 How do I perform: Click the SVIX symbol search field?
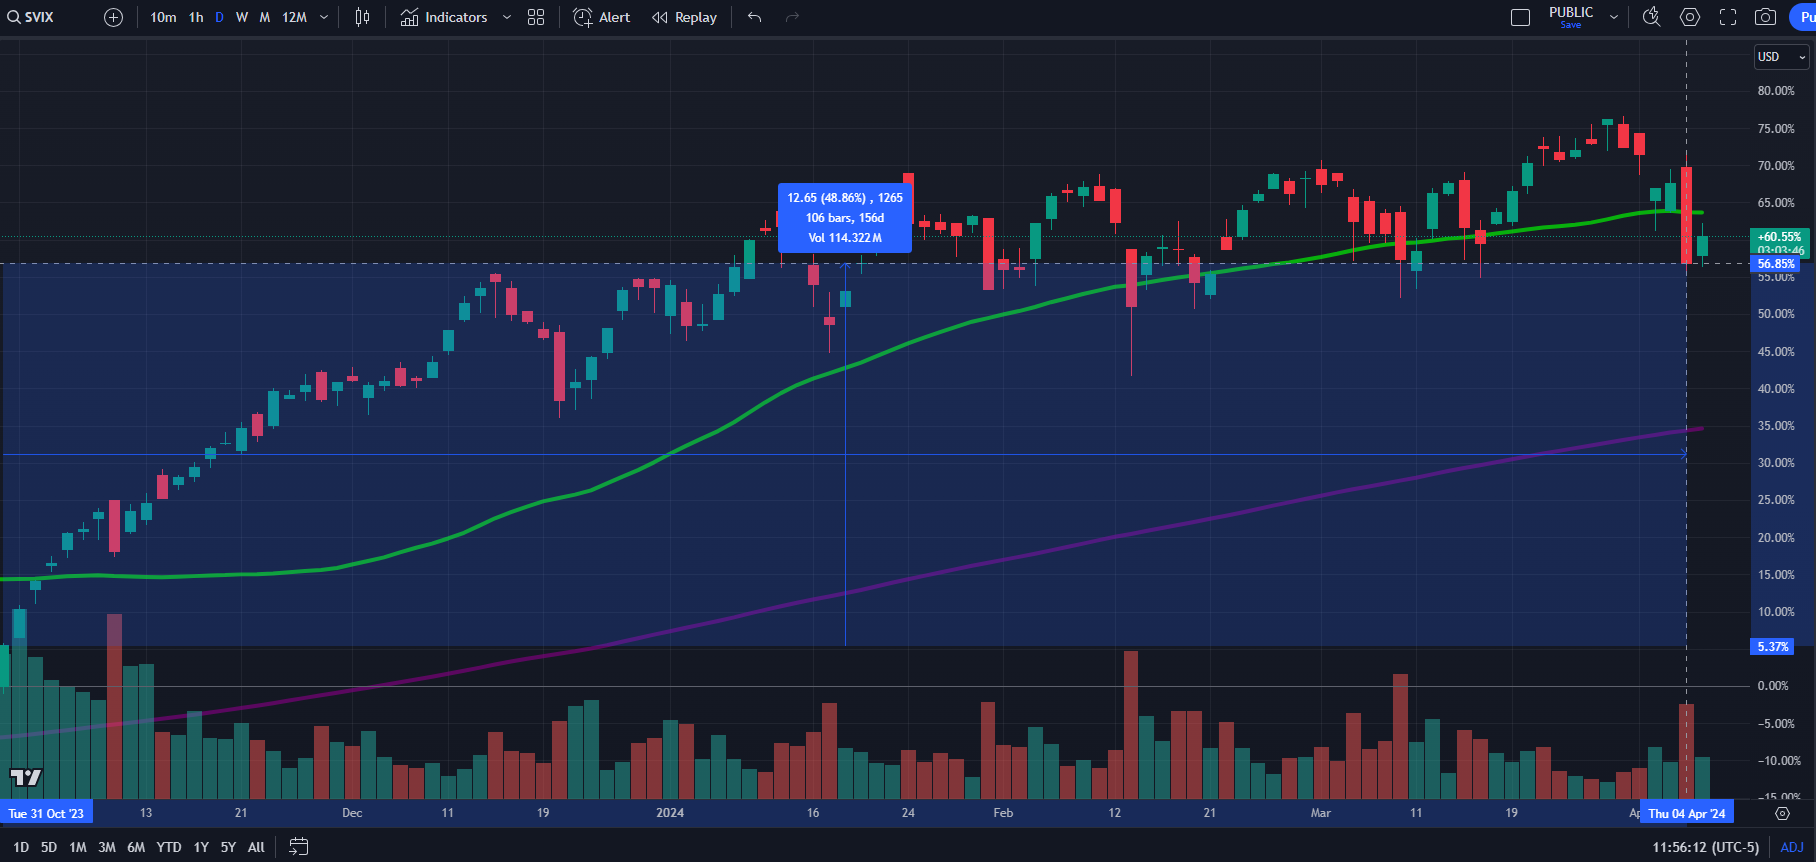tap(40, 17)
